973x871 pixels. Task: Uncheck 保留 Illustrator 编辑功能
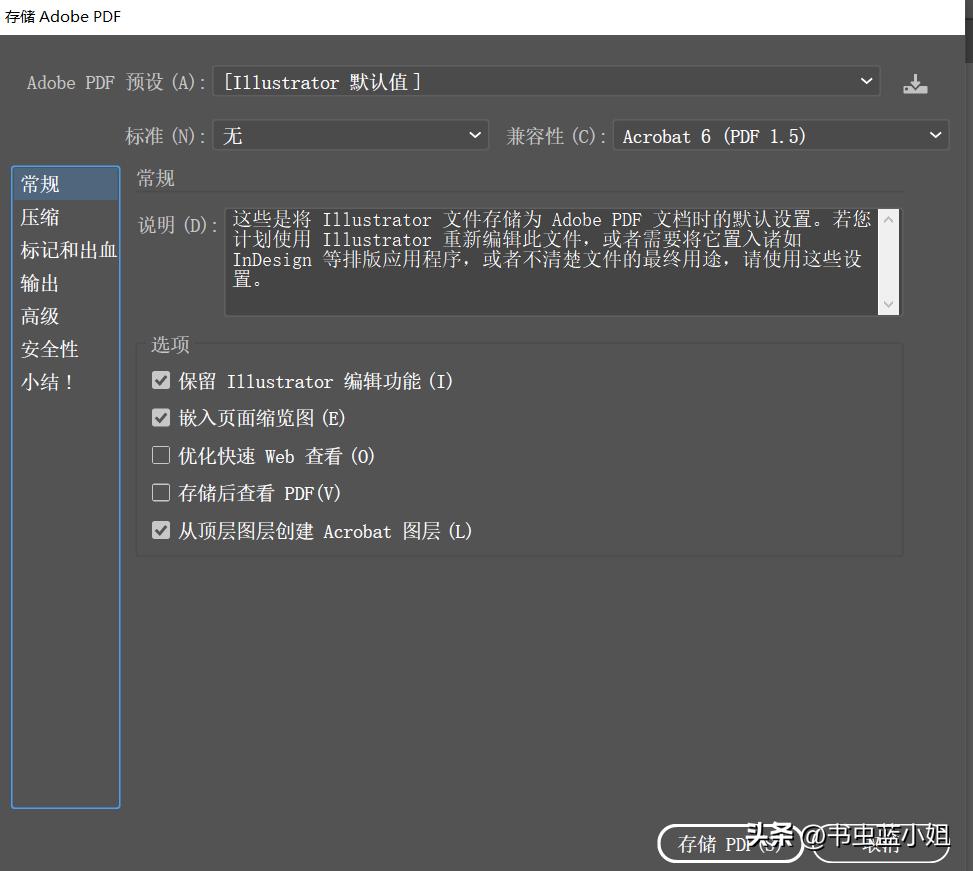(161, 379)
